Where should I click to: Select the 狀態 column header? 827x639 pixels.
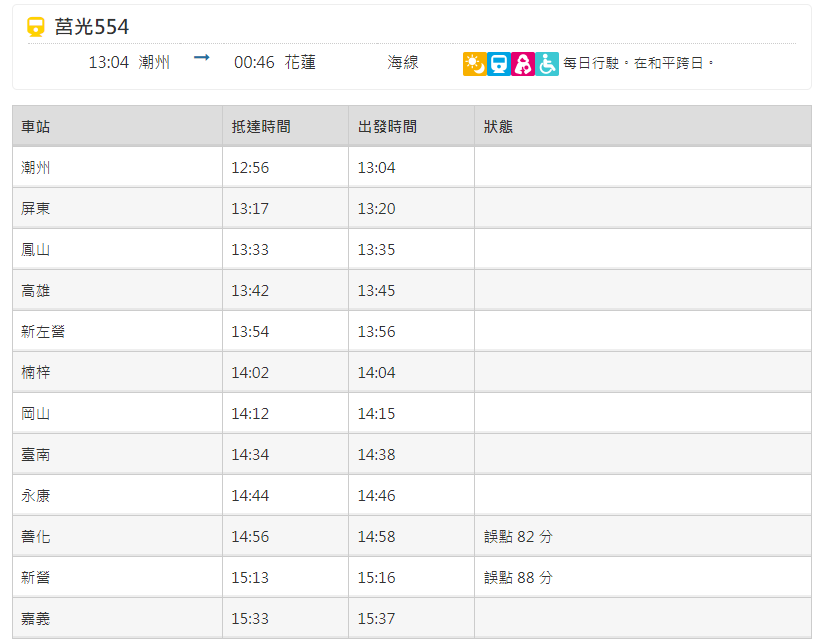point(498,127)
